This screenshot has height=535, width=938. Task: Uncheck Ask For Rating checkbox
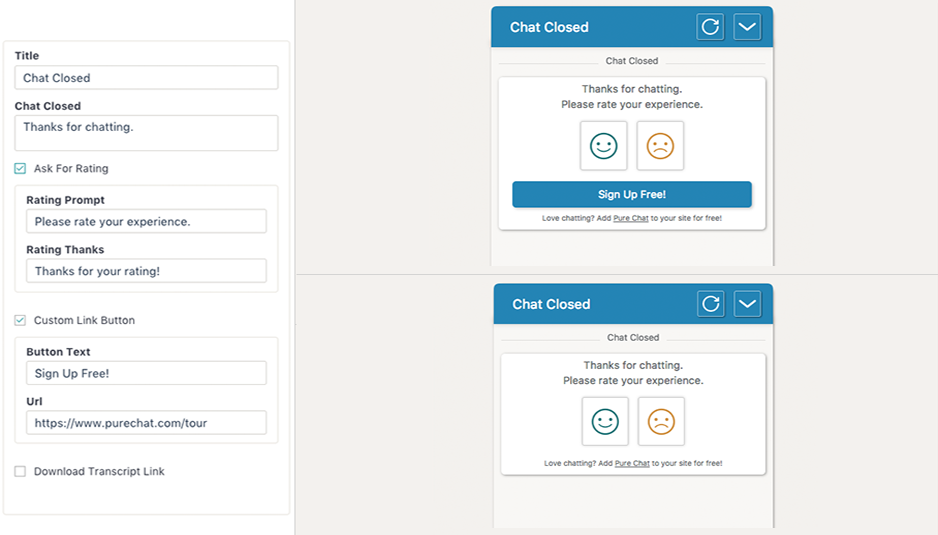[x=20, y=169]
